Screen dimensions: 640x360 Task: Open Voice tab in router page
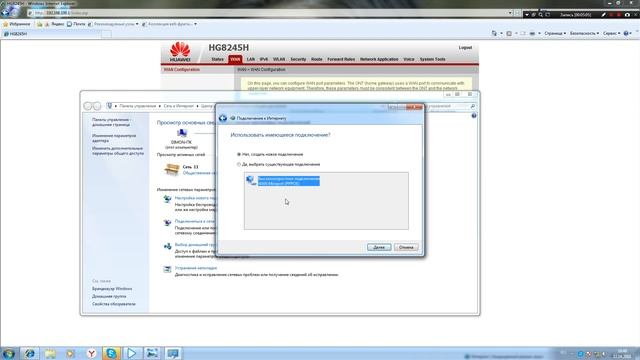click(409, 60)
